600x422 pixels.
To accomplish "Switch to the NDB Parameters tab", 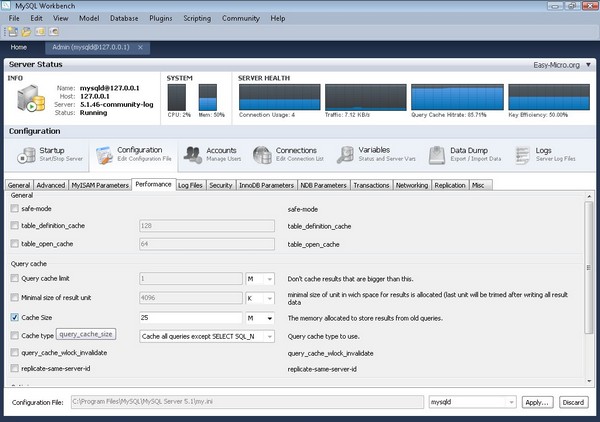I will tap(323, 185).
